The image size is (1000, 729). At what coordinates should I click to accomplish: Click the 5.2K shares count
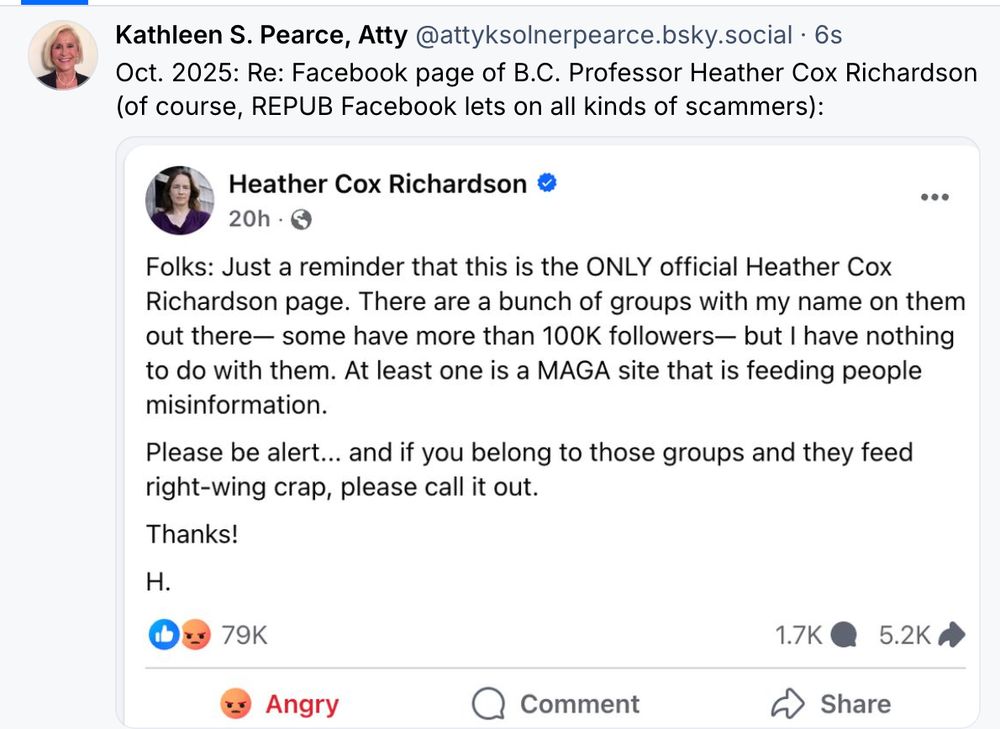[x=904, y=634]
